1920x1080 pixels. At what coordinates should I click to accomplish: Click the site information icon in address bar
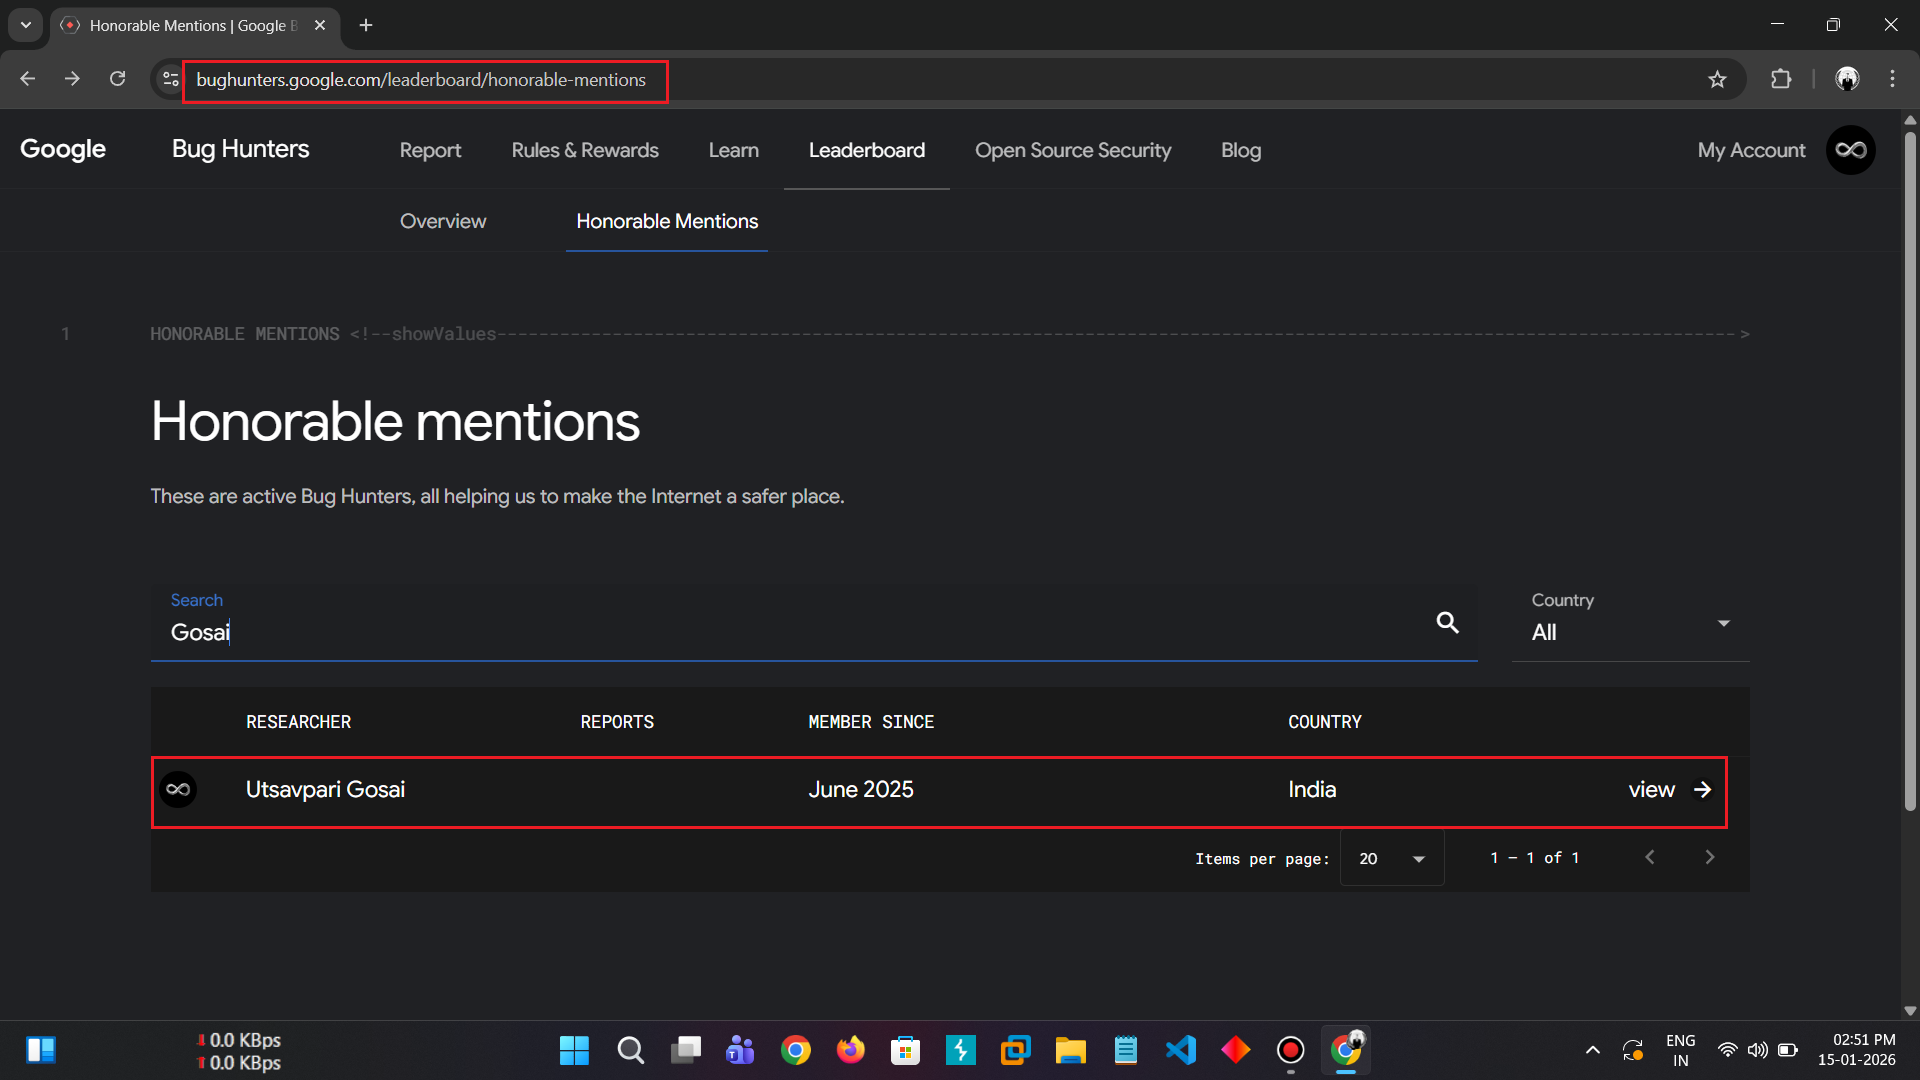[x=171, y=79]
